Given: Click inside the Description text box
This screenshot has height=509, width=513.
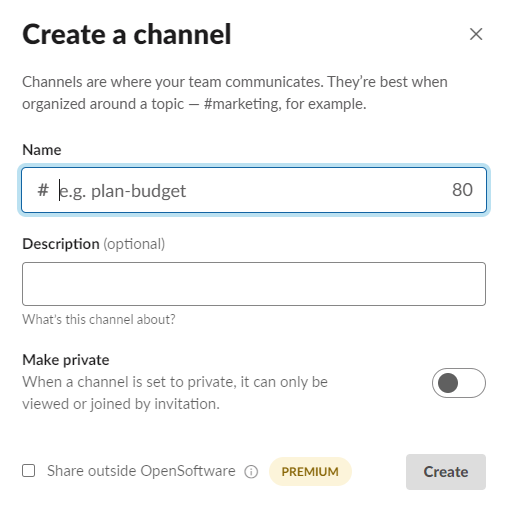Looking at the screenshot, I should [x=254, y=284].
